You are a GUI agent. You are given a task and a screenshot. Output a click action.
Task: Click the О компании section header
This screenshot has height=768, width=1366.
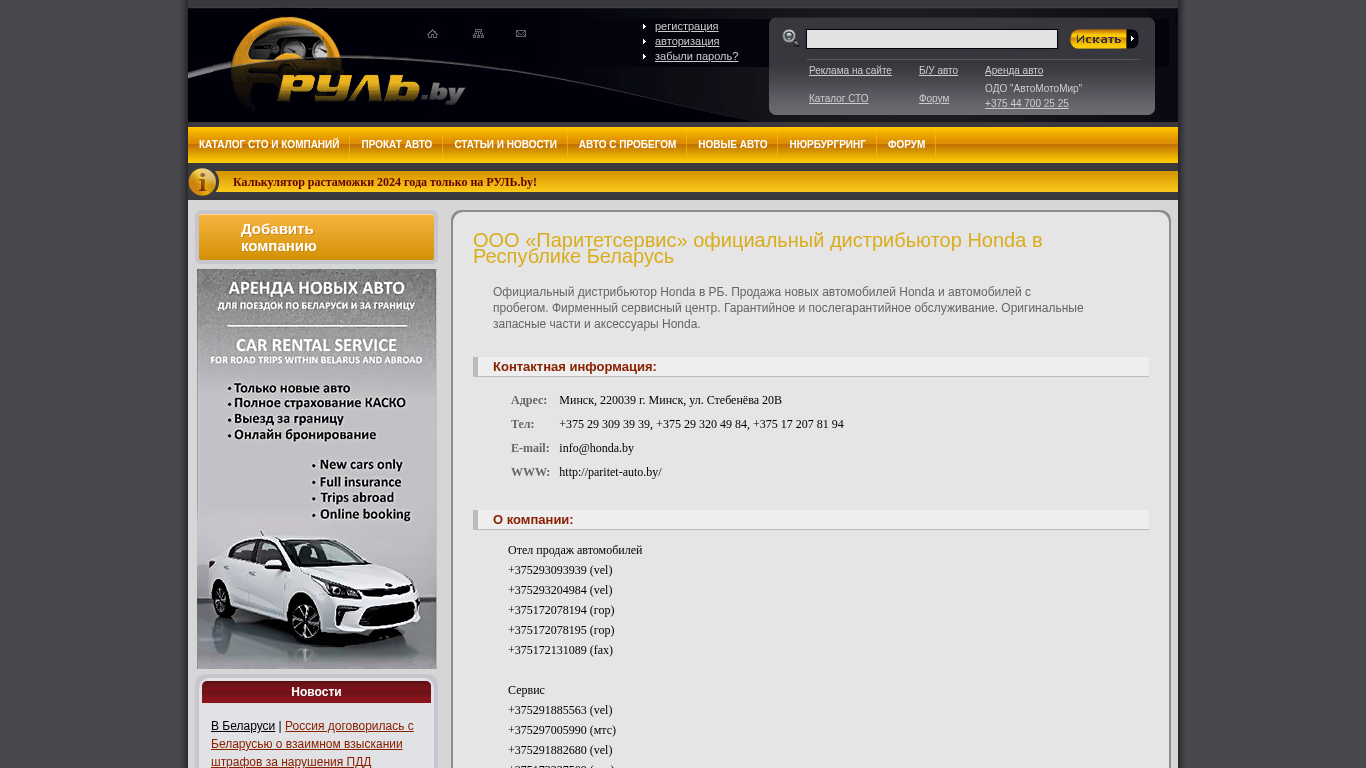pyautogui.click(x=811, y=520)
